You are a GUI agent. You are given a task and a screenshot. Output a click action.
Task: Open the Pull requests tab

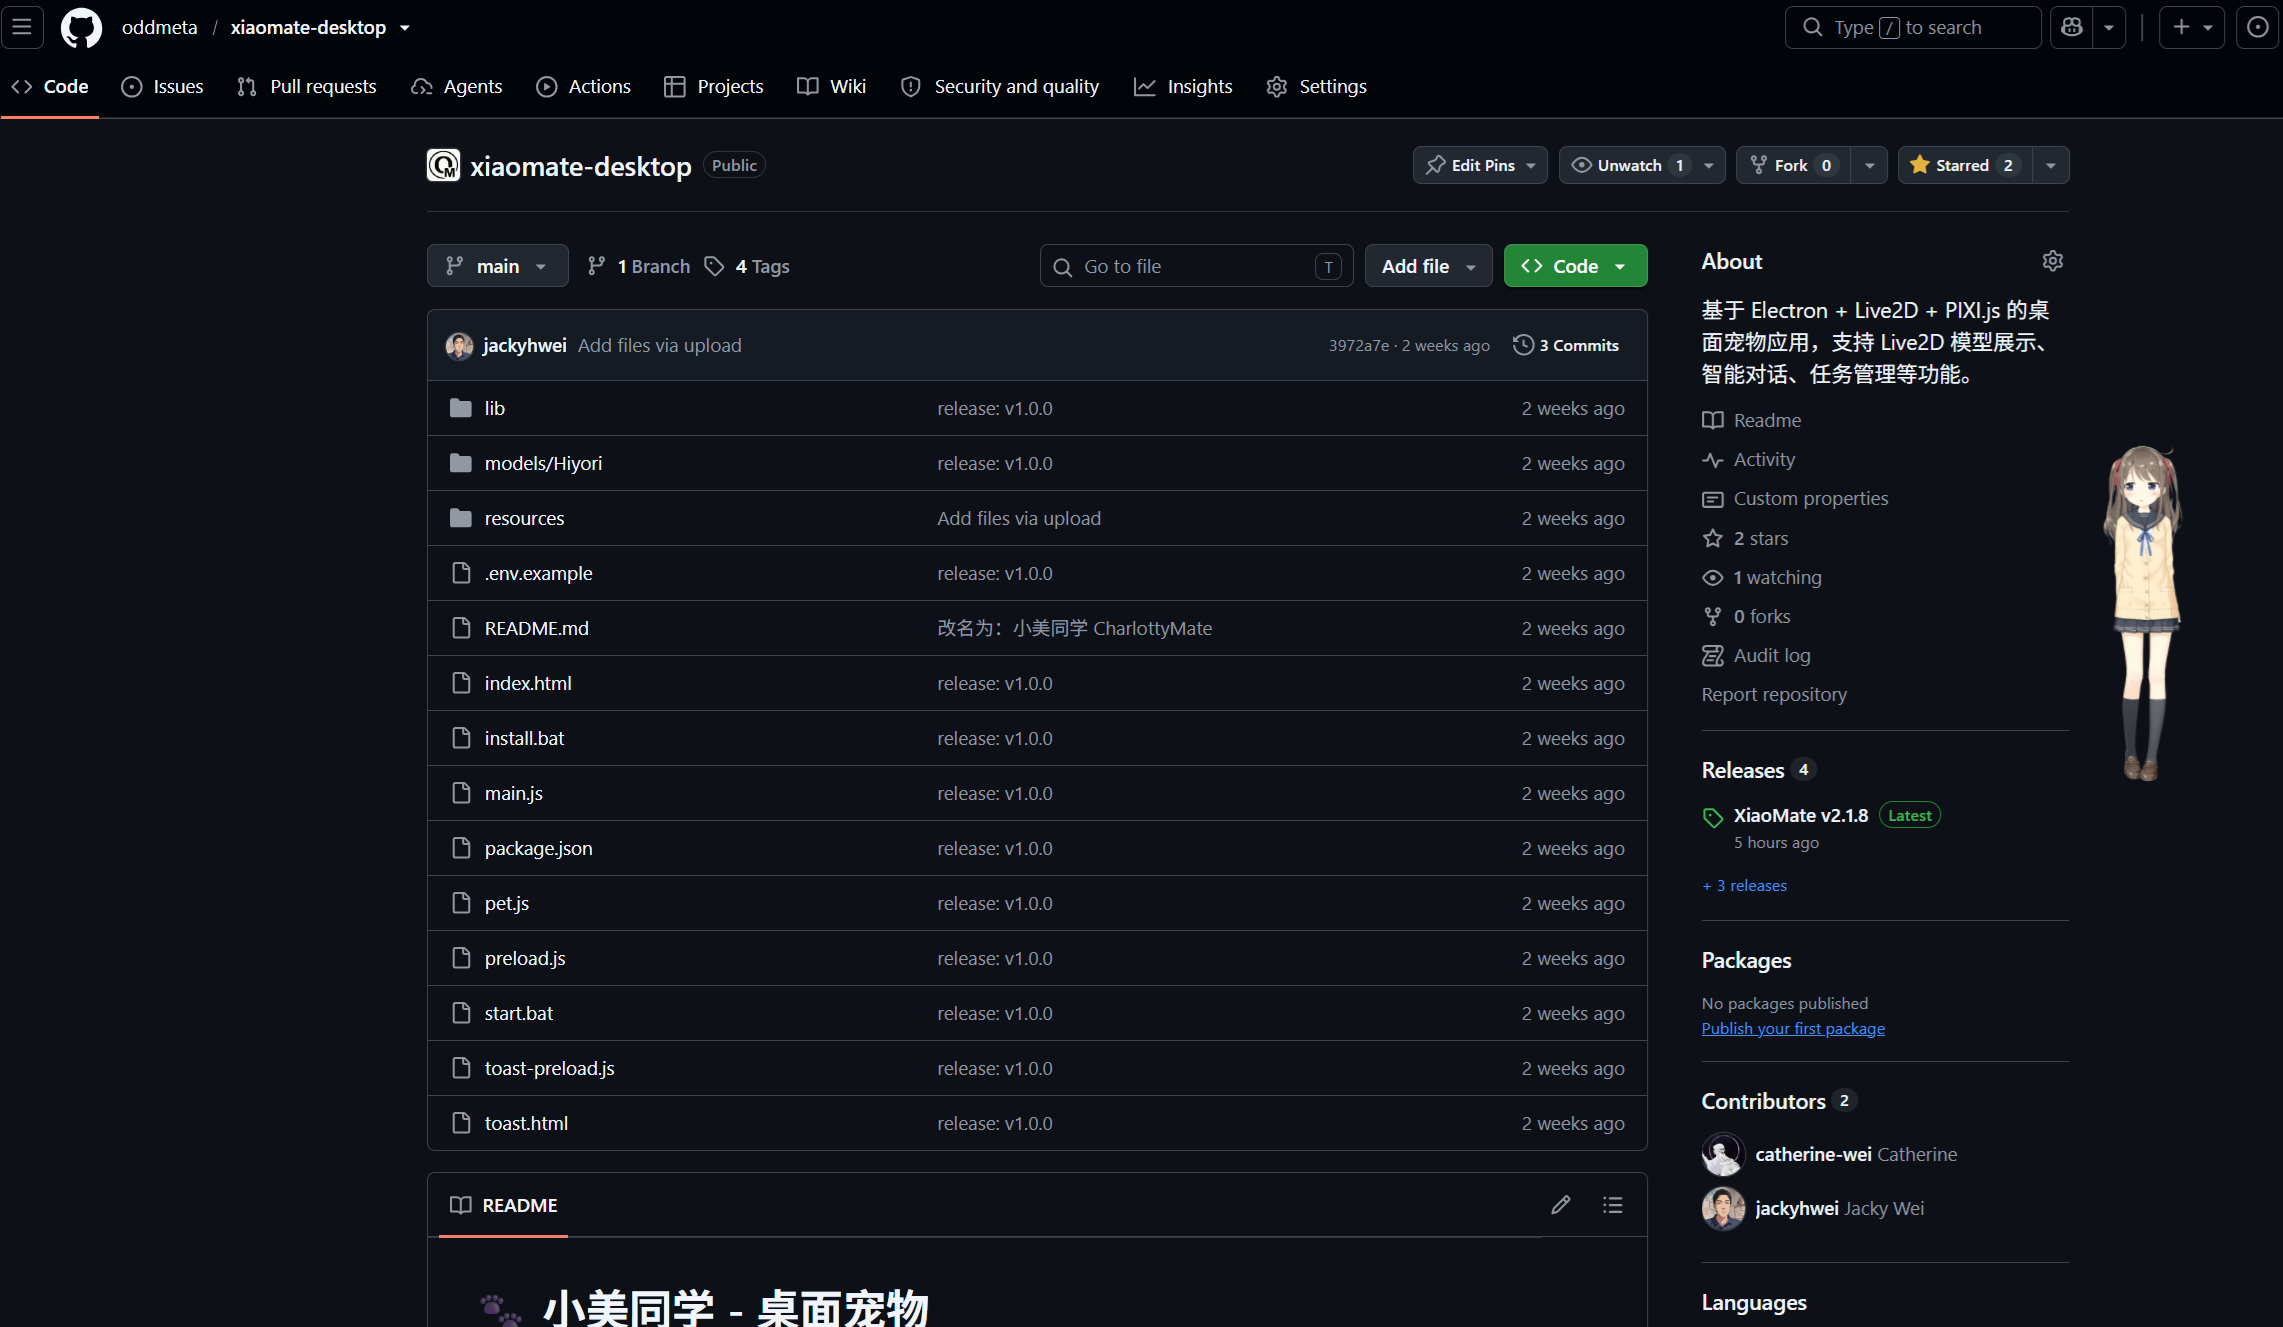tap(307, 87)
